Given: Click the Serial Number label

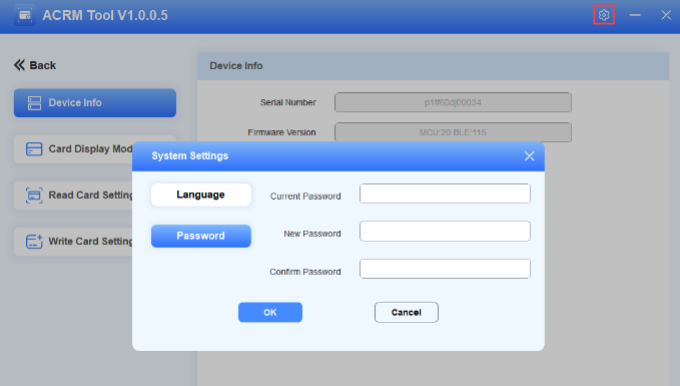Looking at the screenshot, I should (x=288, y=102).
